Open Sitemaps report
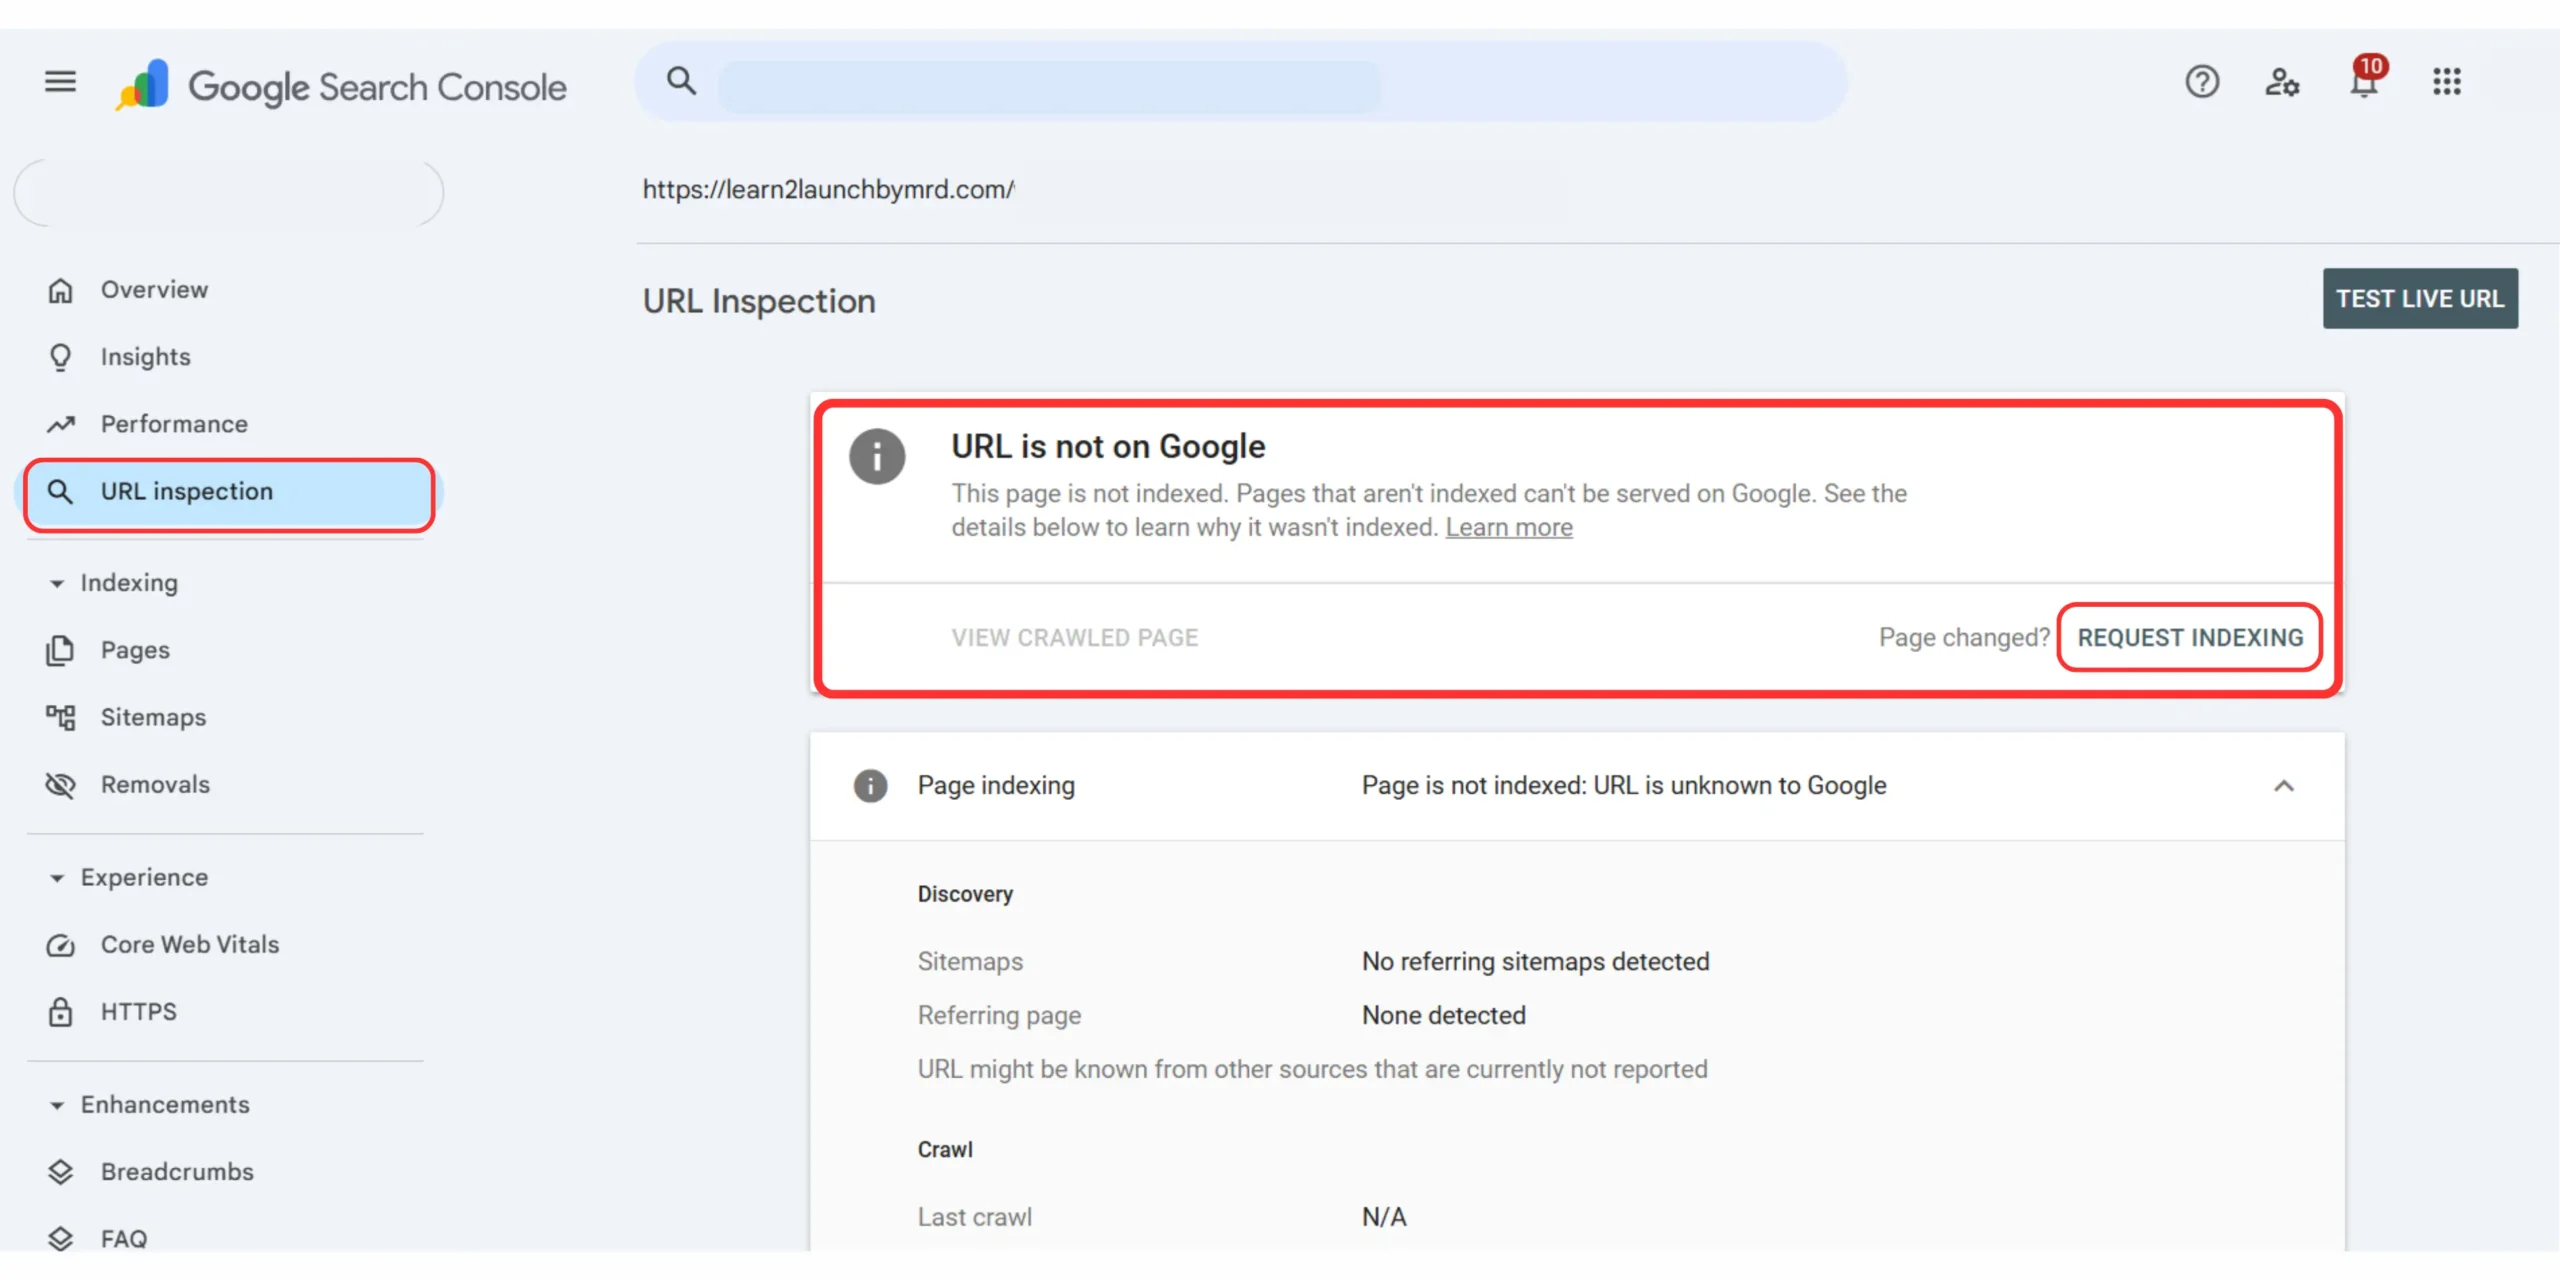Image resolution: width=2560 pixels, height=1280 pixels. [230, 717]
